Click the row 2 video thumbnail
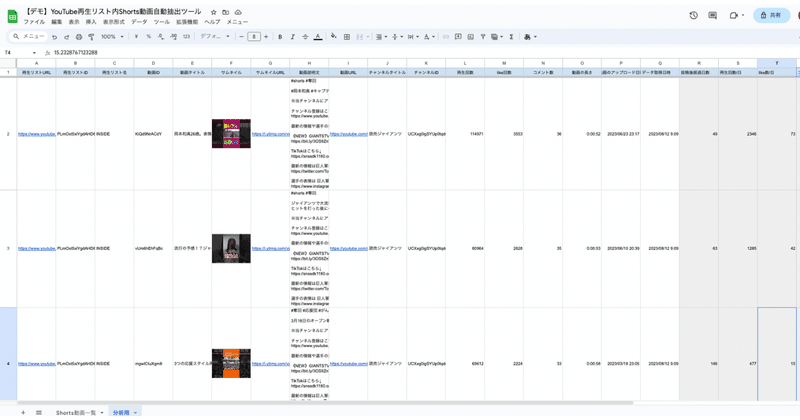 pyautogui.click(x=231, y=134)
